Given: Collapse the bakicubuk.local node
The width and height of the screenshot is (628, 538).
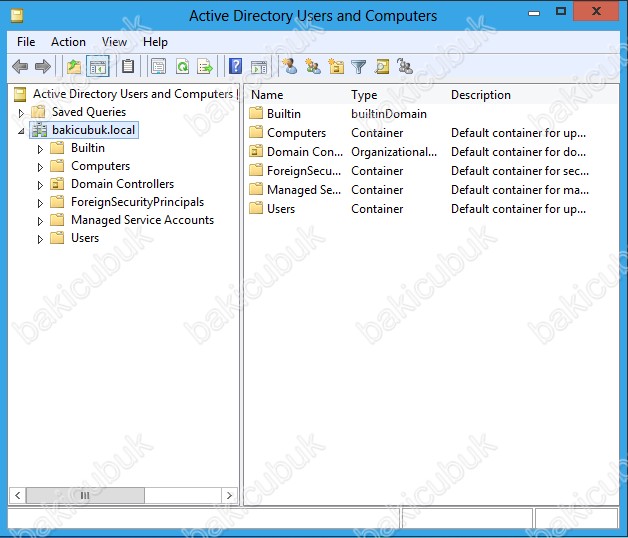Looking at the screenshot, I should point(21,131).
